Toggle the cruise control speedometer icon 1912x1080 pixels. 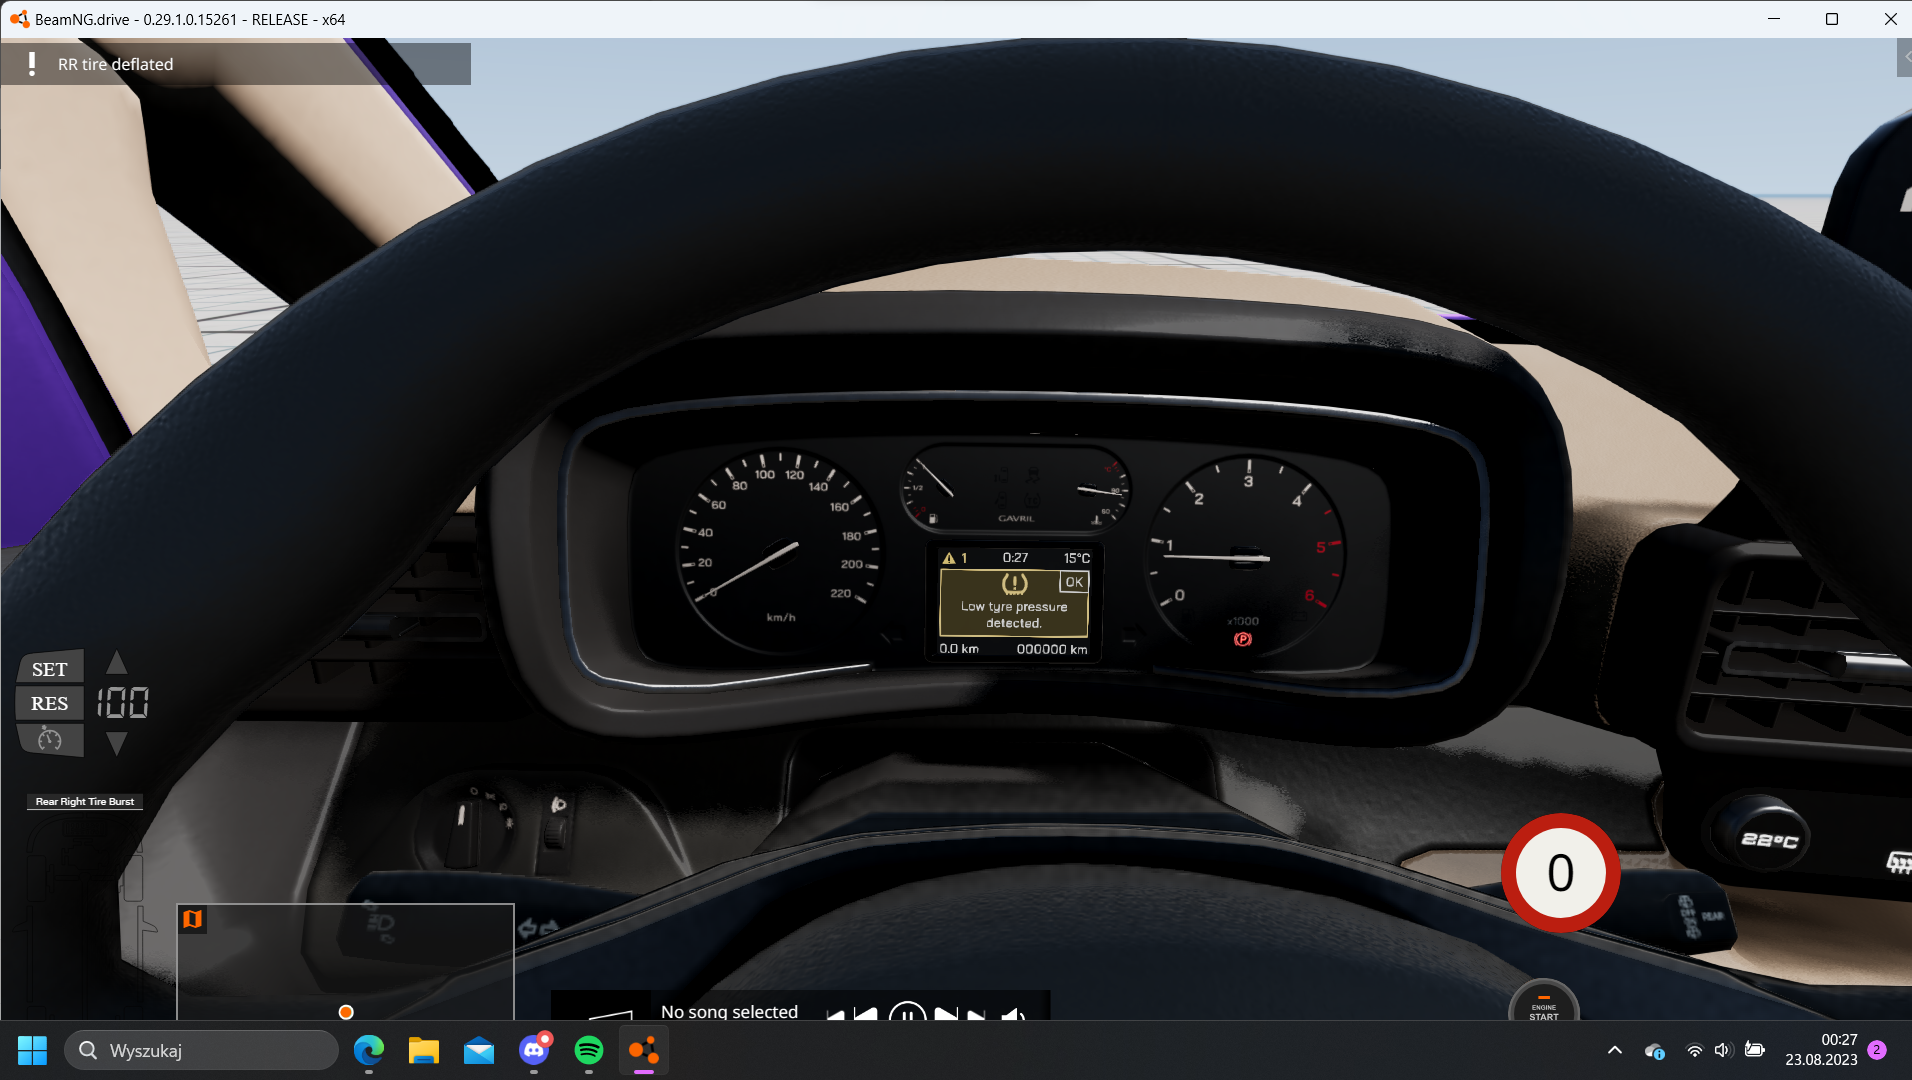click(x=50, y=739)
